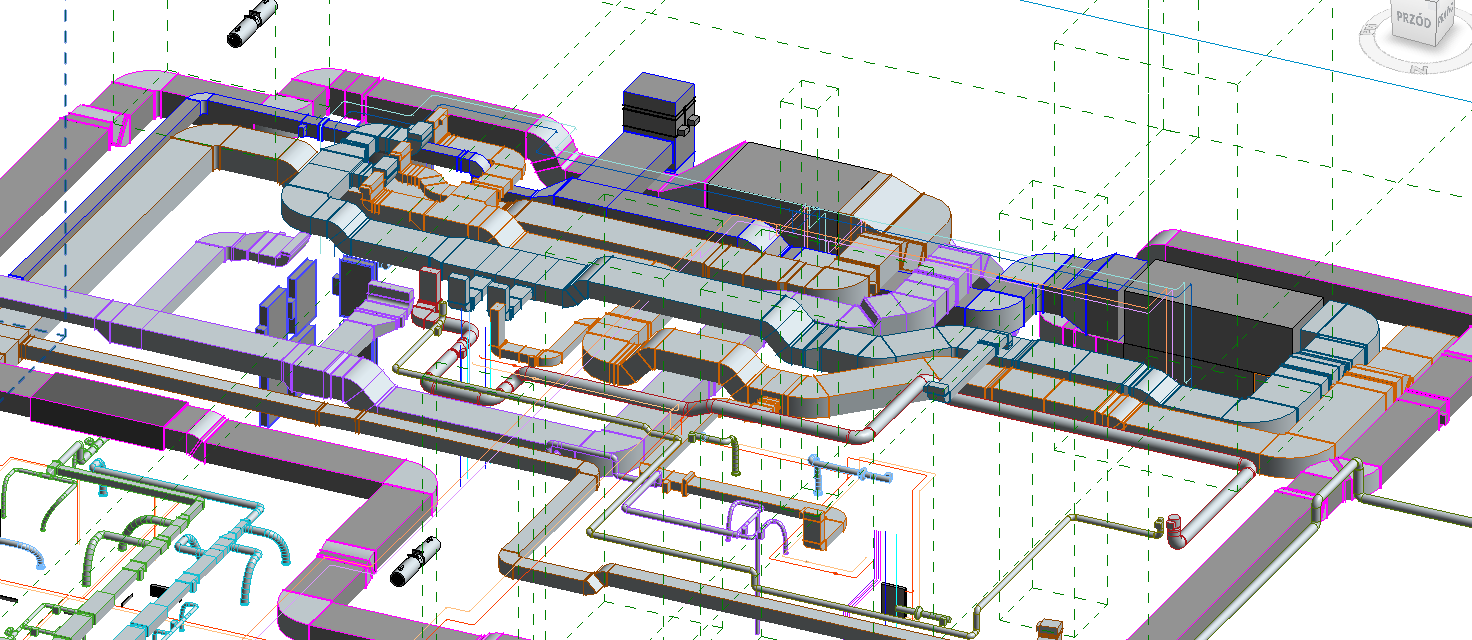Image resolution: width=1472 pixels, height=640 pixels.
Task: Click the left compass letter on the ViewCube ring
Action: pyautogui.click(x=1367, y=31)
